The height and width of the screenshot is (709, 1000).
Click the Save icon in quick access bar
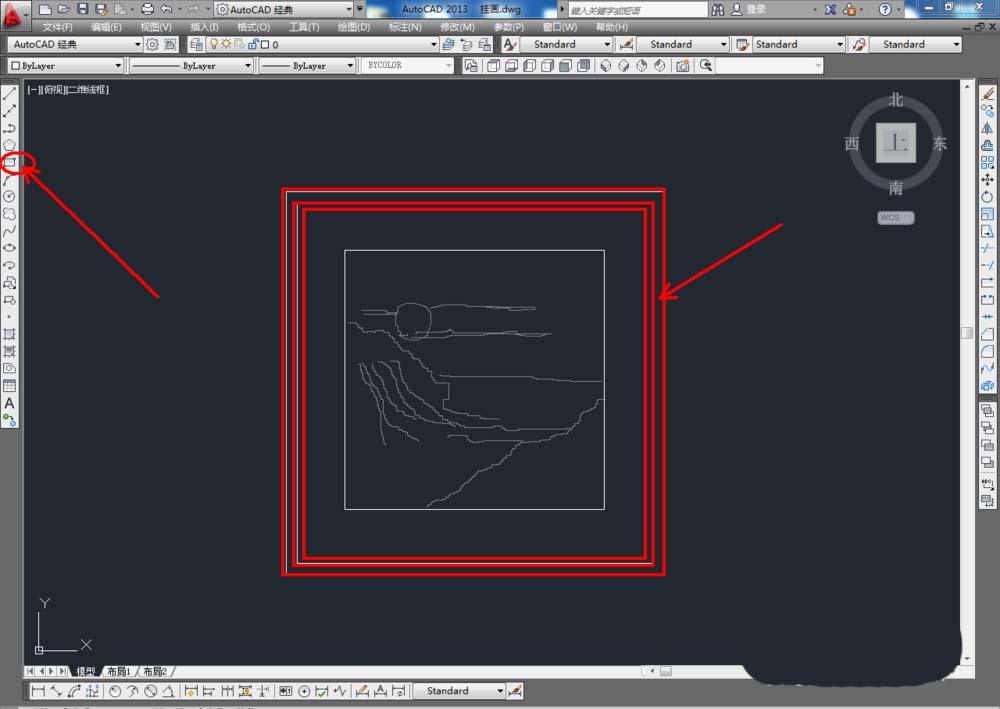(x=82, y=9)
